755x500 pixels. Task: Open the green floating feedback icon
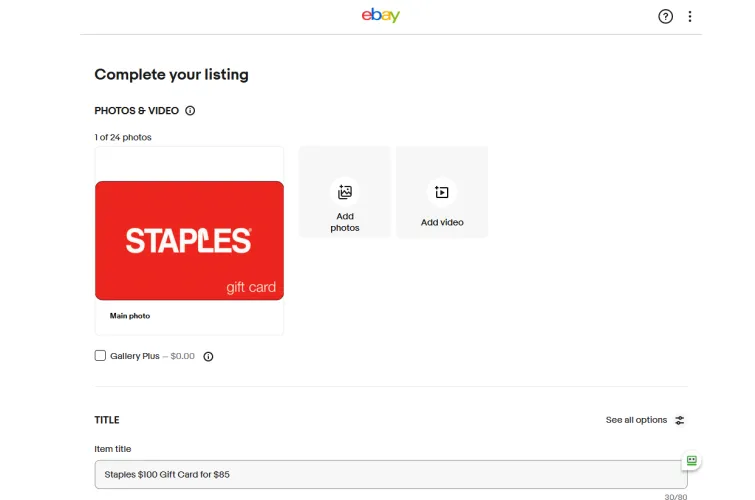pos(690,461)
